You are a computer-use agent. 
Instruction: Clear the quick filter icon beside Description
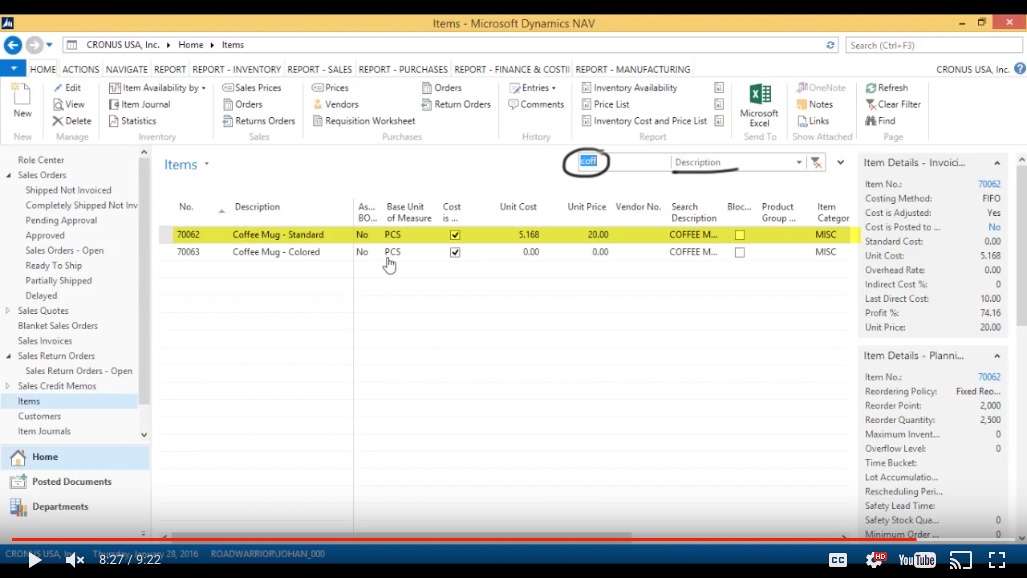point(816,163)
